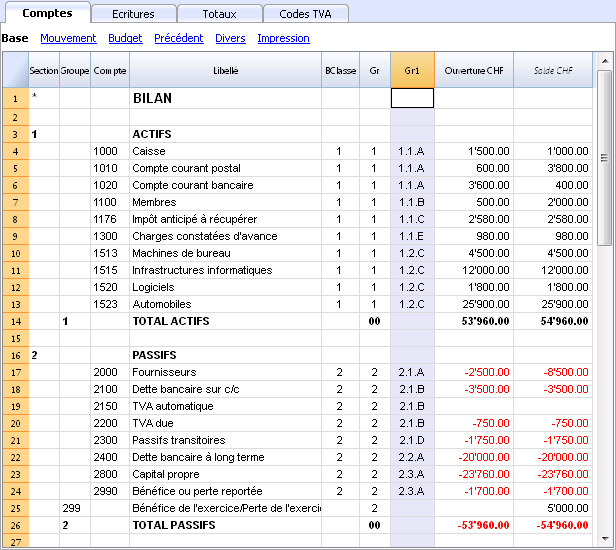Click the -54'960.00 total passifs solde
Screen dimensions: 616x550
[562, 525]
